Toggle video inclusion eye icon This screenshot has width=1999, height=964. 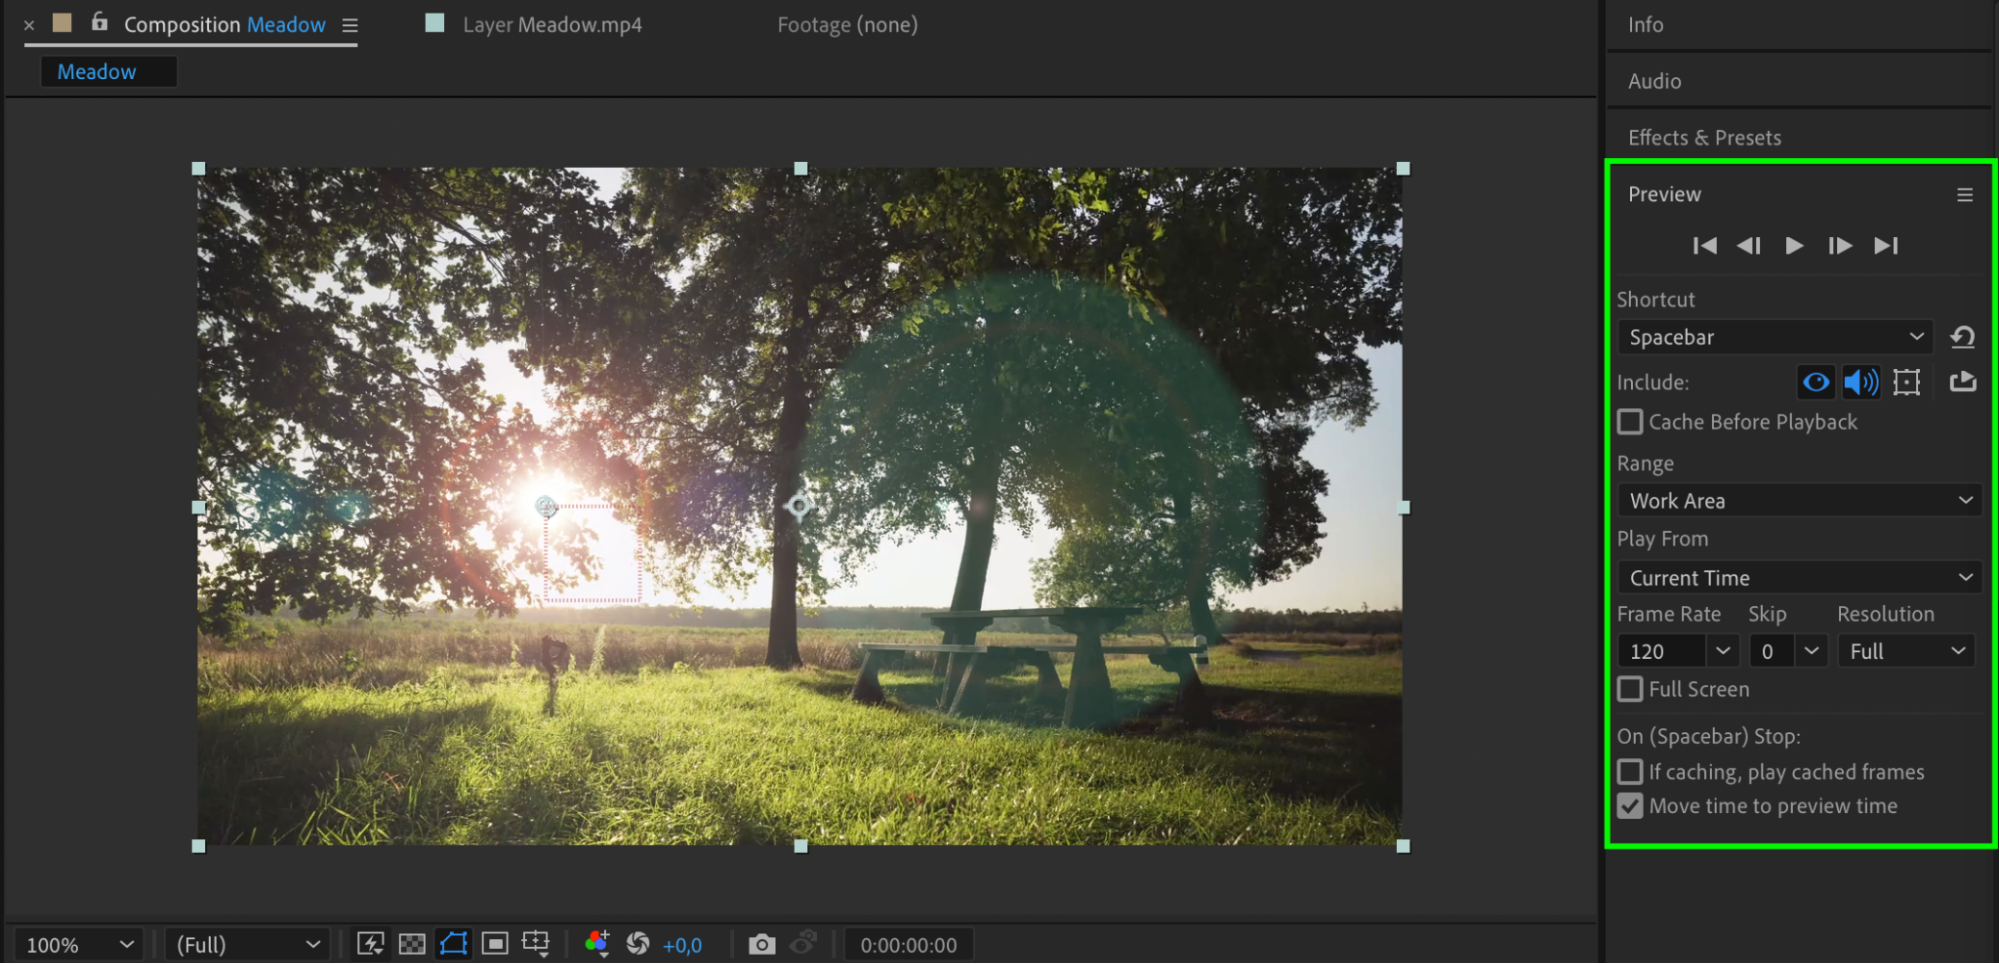tap(1815, 382)
